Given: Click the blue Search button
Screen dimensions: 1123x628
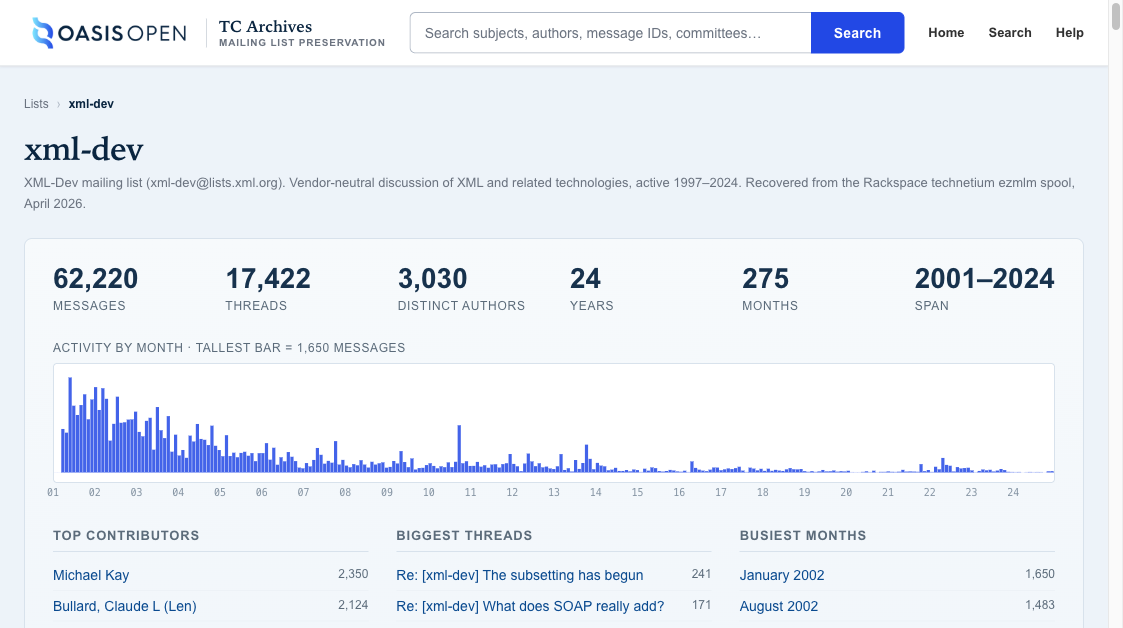Looking at the screenshot, I should 857,33.
